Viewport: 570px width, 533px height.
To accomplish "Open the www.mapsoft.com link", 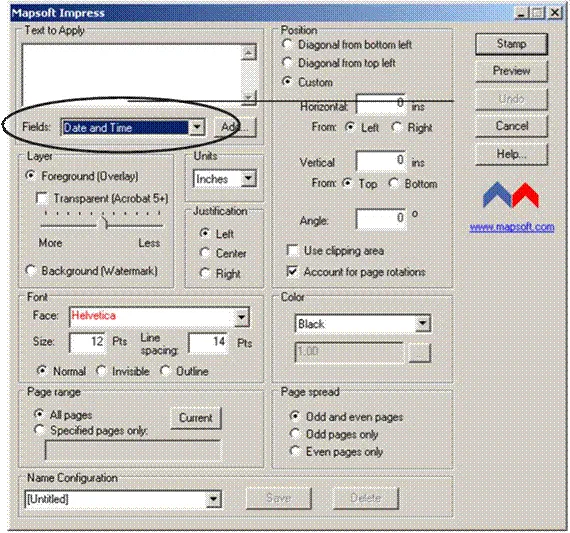I will (x=512, y=228).
